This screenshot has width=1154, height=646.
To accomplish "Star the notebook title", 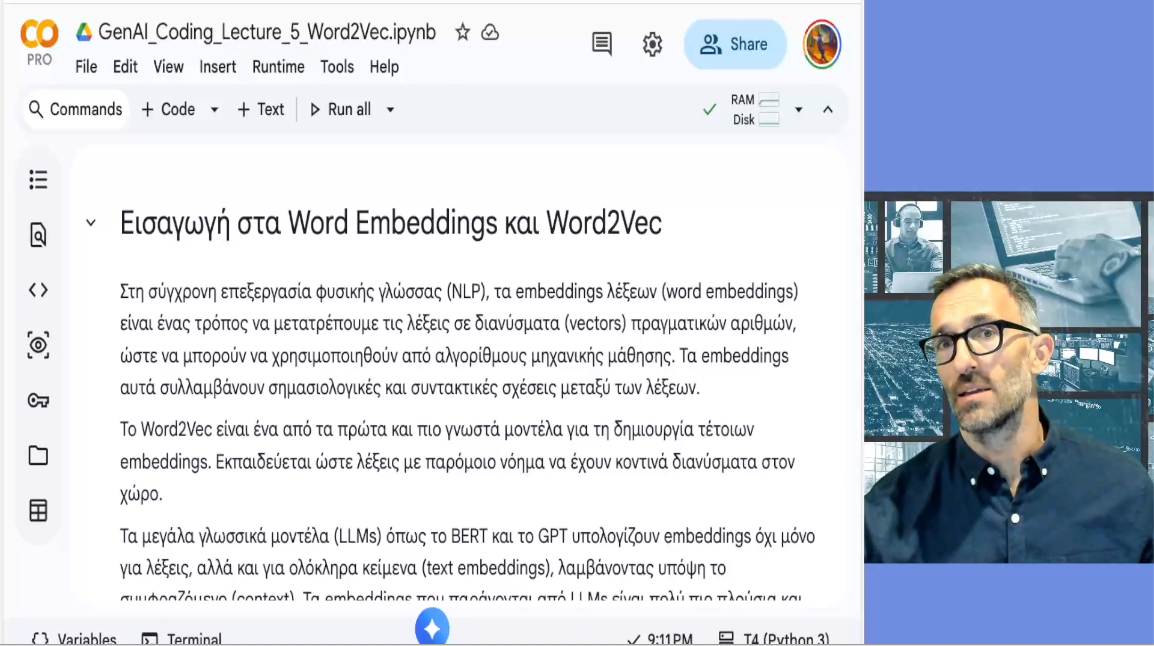I will point(462,32).
